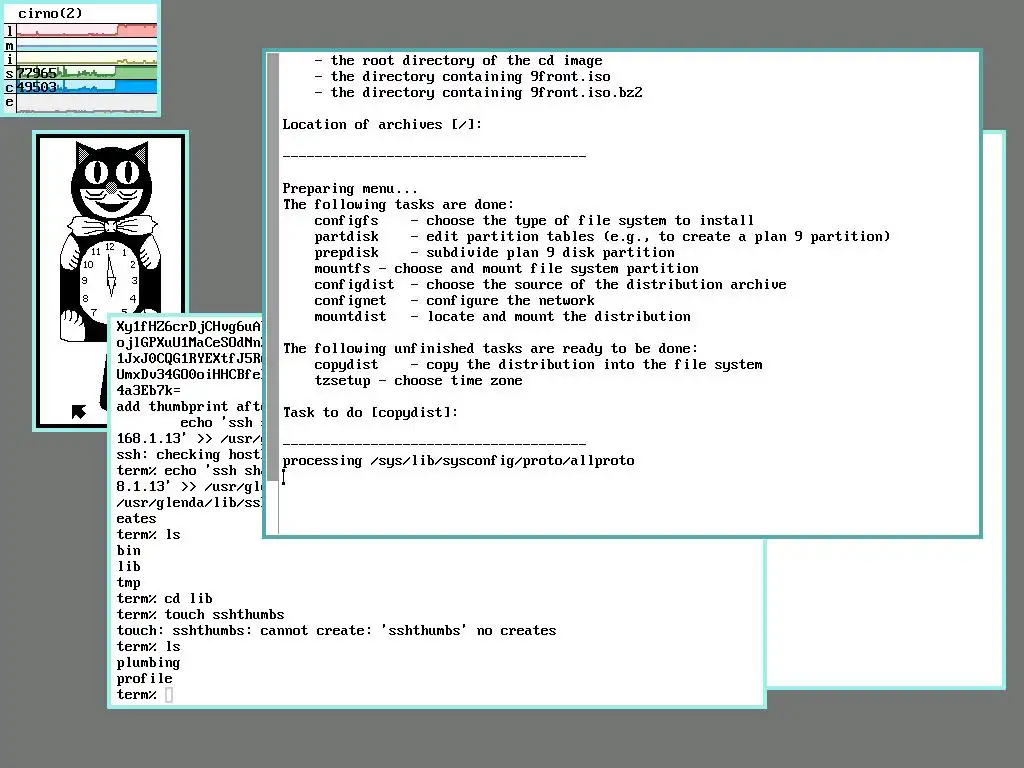
Task: Click the 'mountfs' task line
Action: pos(506,268)
